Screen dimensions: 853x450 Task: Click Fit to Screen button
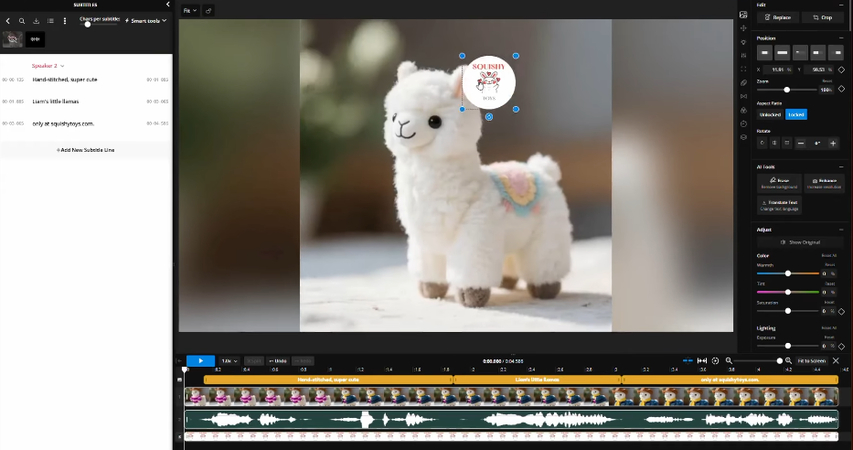click(x=811, y=361)
